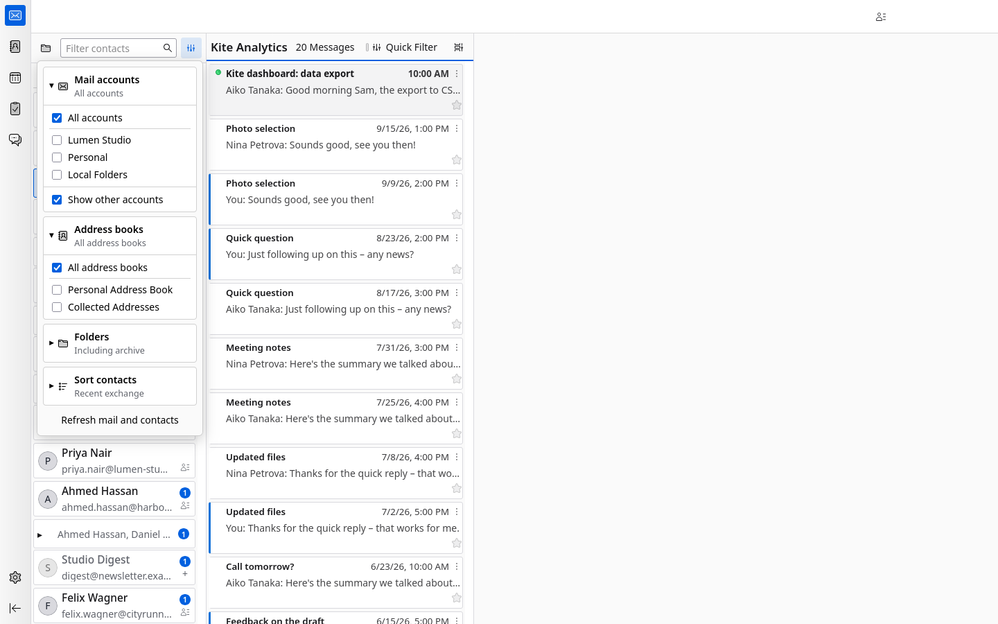Collapse the Mail accounts section
The height and width of the screenshot is (624, 998).
pos(120,86)
